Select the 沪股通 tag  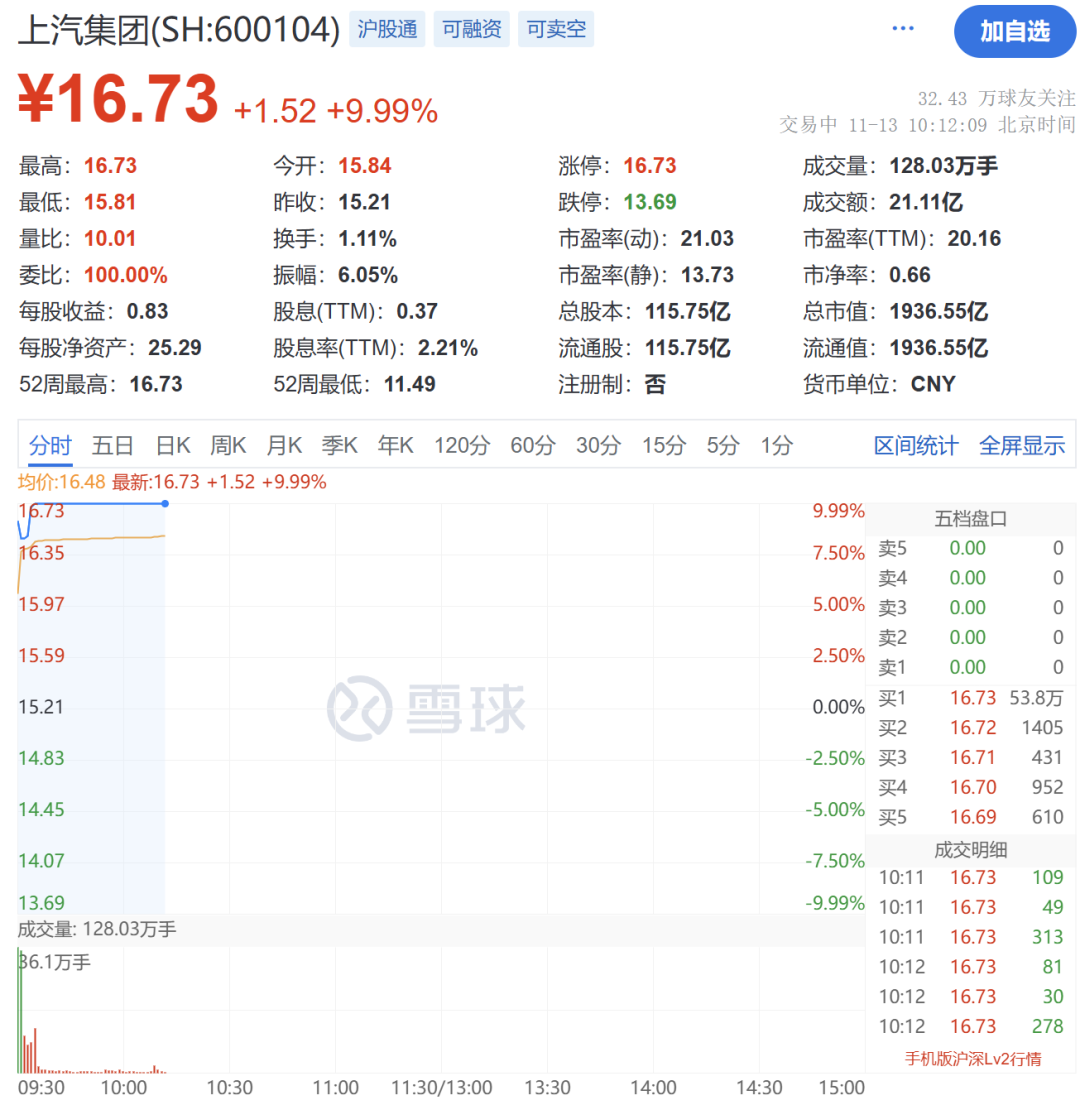[387, 30]
